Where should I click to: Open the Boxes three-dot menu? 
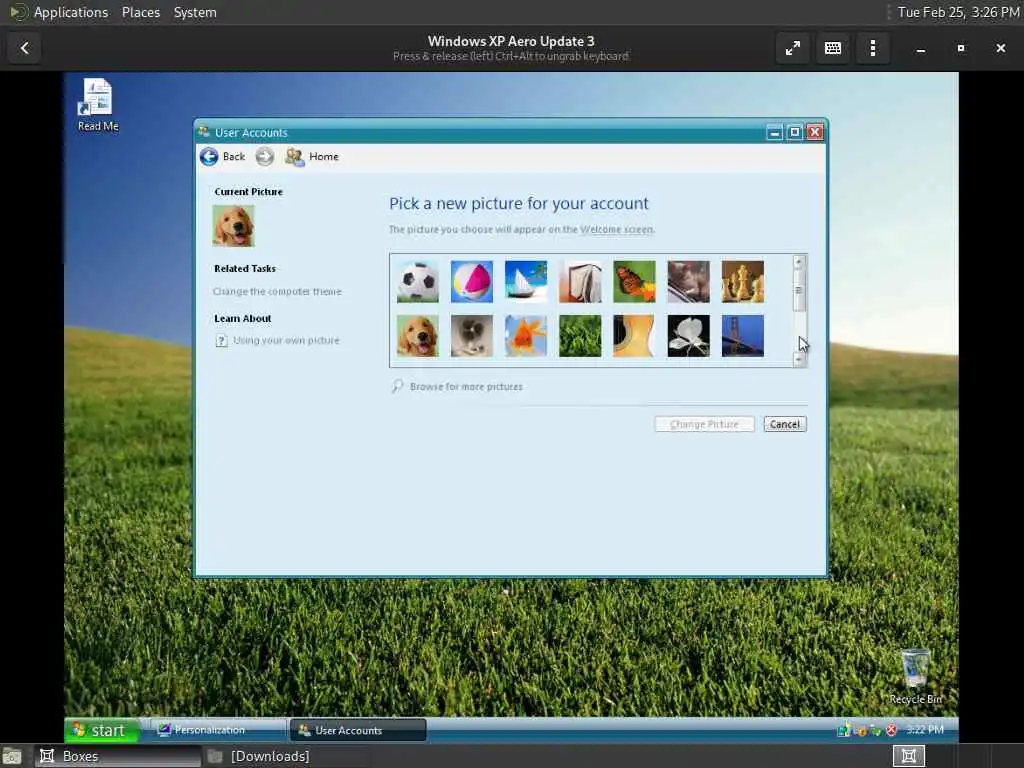[872, 48]
